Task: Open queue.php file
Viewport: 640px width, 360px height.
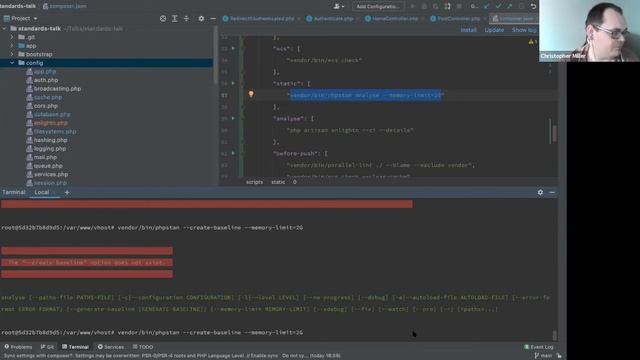Action: click(48, 166)
